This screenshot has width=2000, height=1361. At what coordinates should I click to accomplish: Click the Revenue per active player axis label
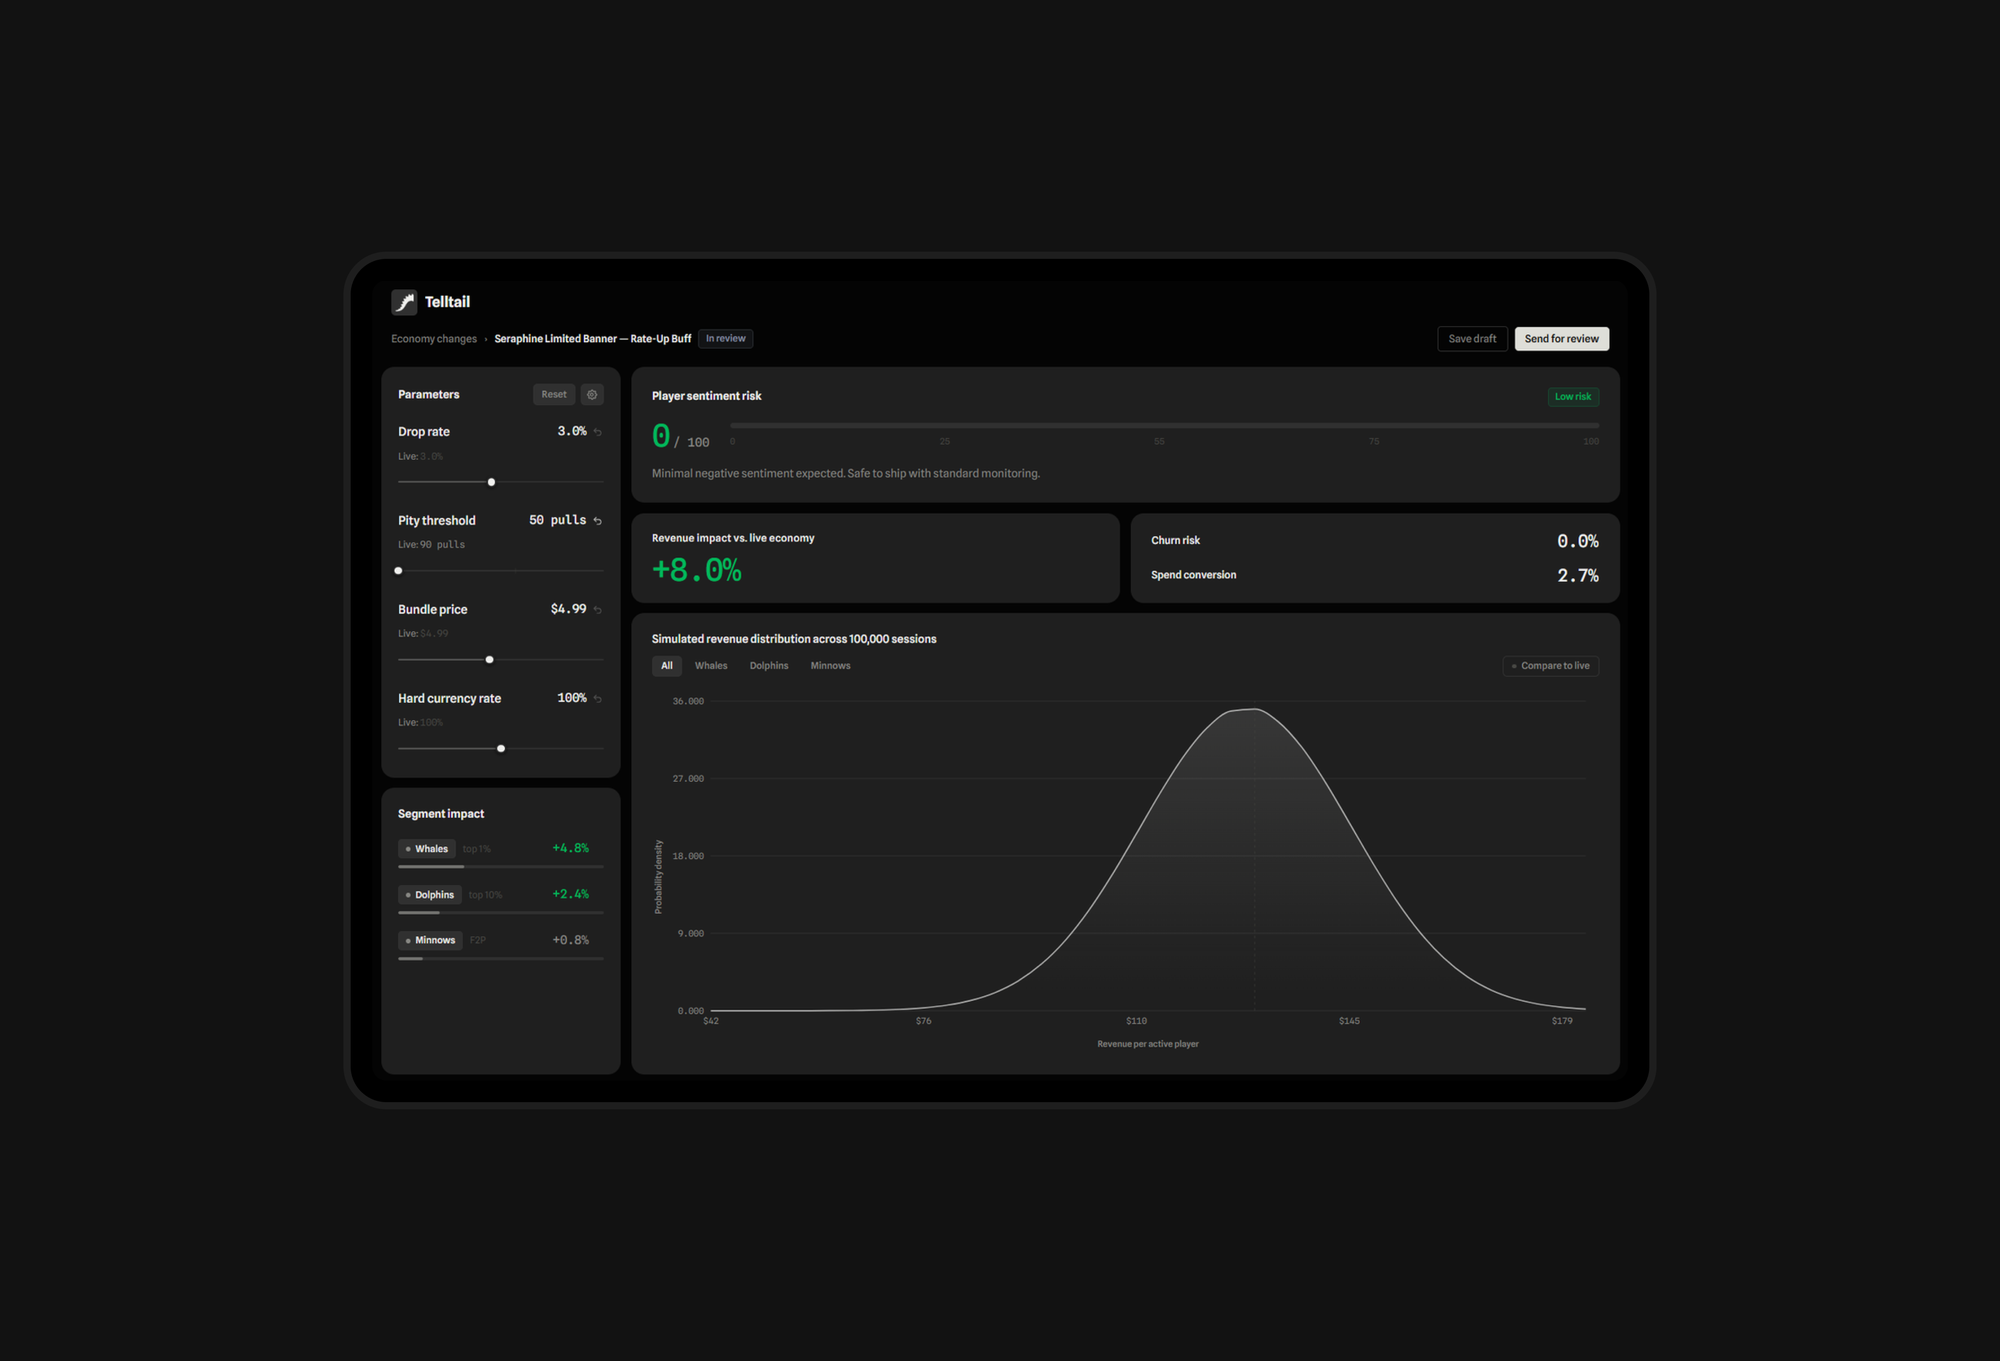(x=1147, y=1044)
